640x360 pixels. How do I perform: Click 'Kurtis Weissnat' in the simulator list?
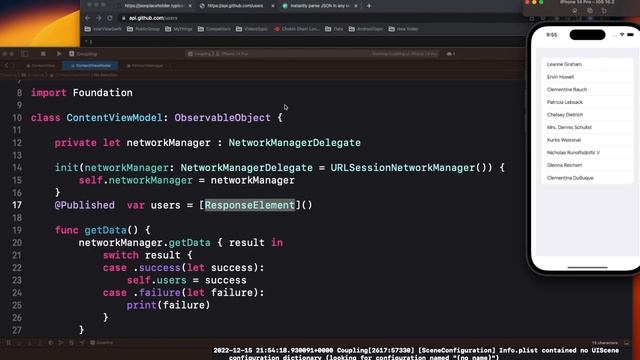[x=587, y=140]
